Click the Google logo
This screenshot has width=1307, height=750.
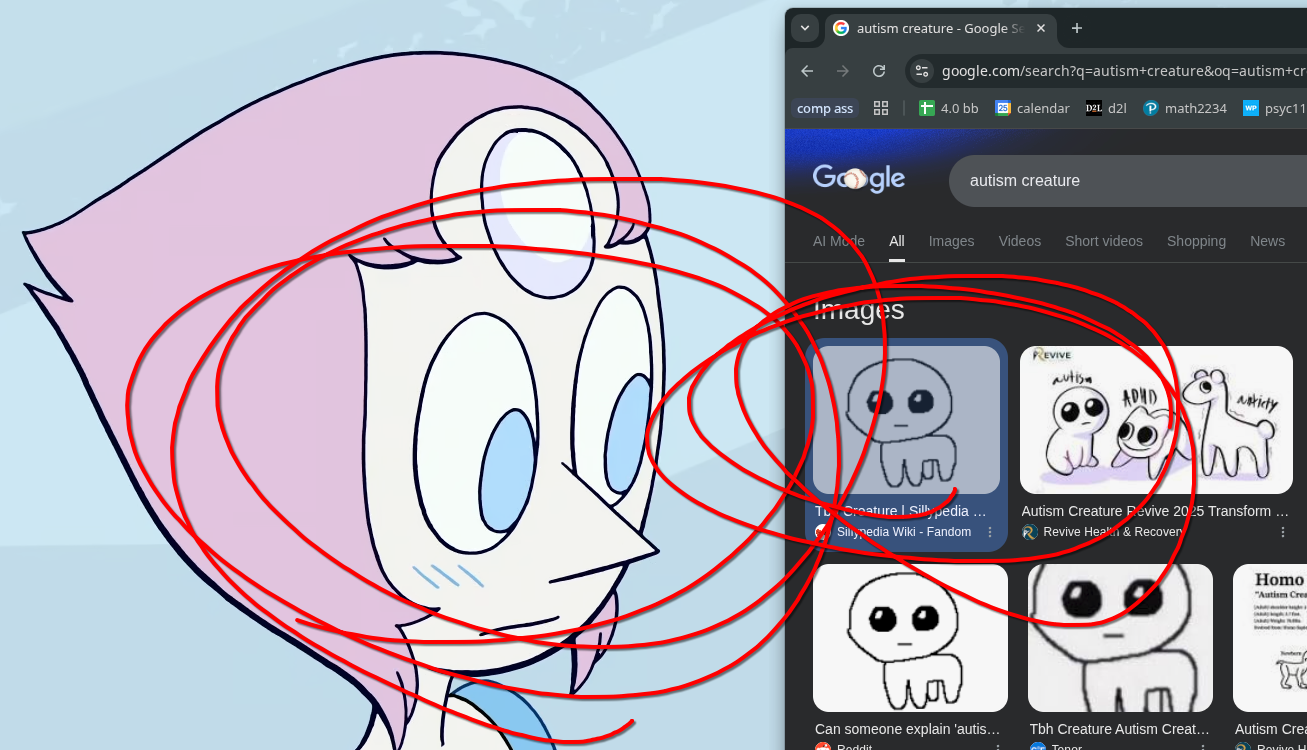click(859, 179)
